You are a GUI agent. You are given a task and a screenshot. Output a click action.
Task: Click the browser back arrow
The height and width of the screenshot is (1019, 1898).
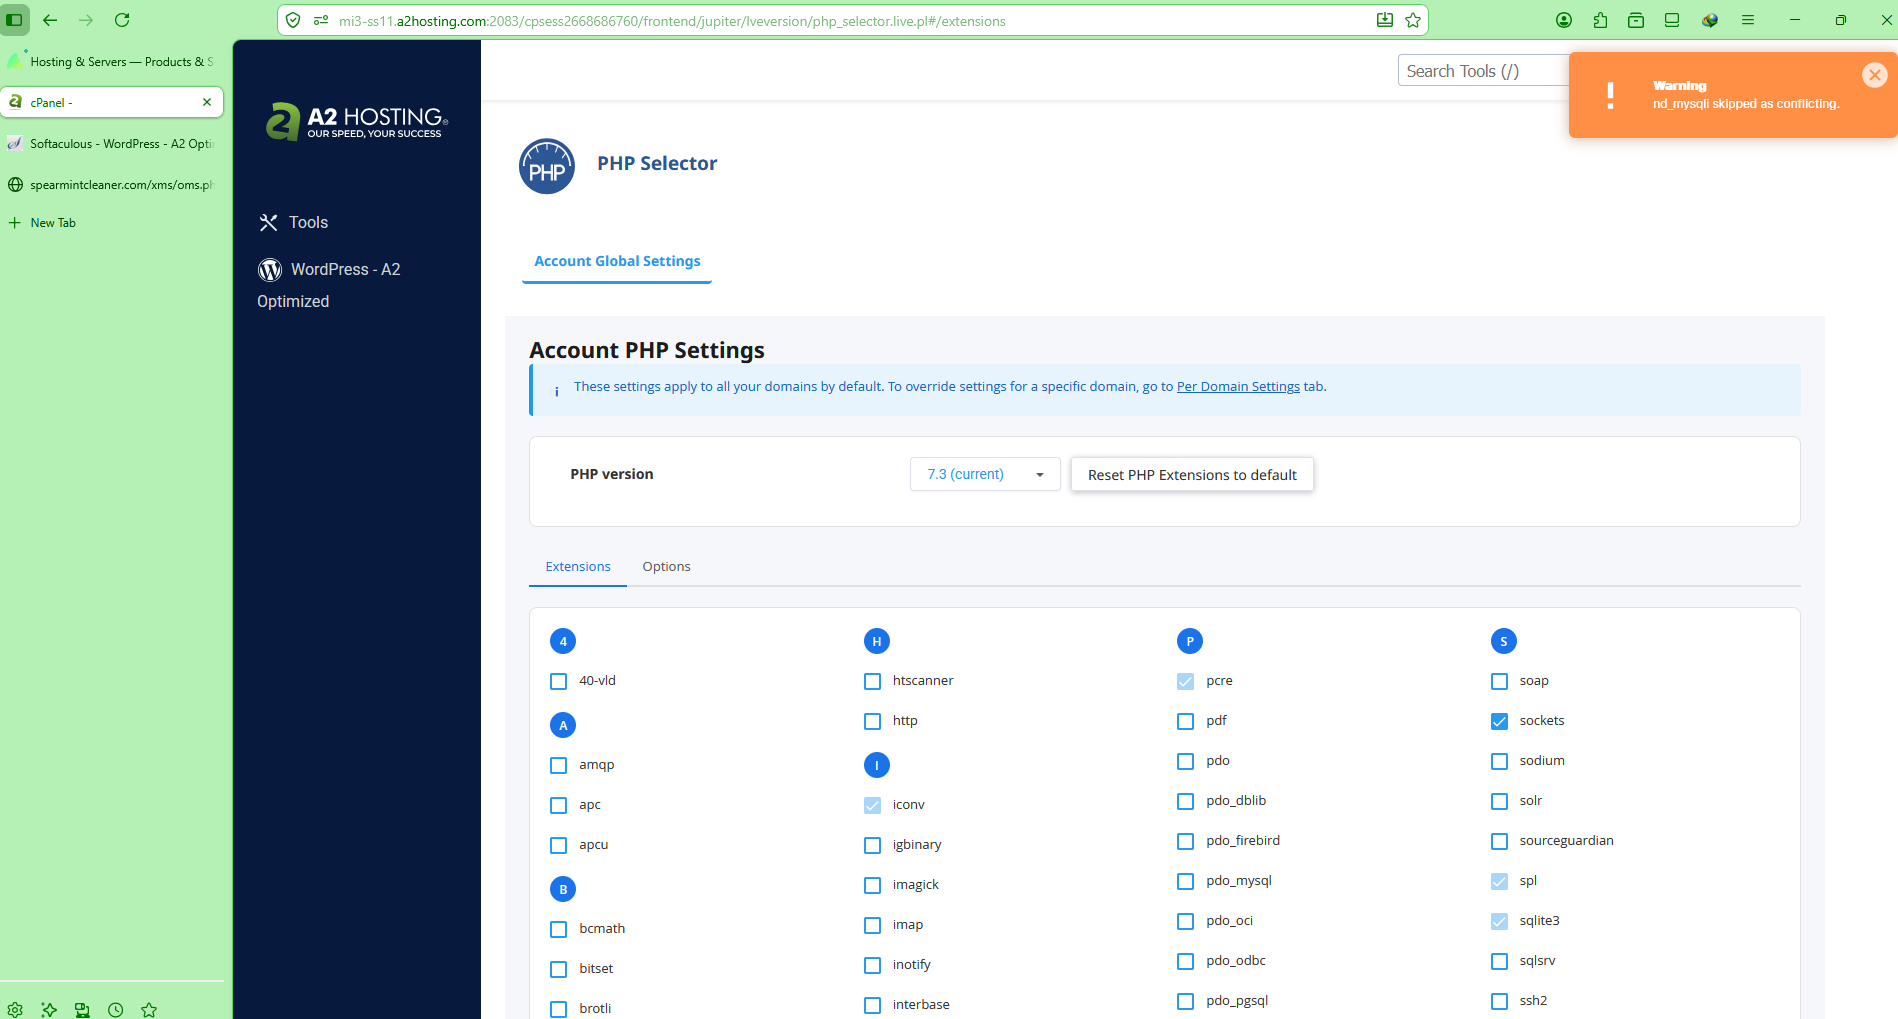click(x=50, y=20)
